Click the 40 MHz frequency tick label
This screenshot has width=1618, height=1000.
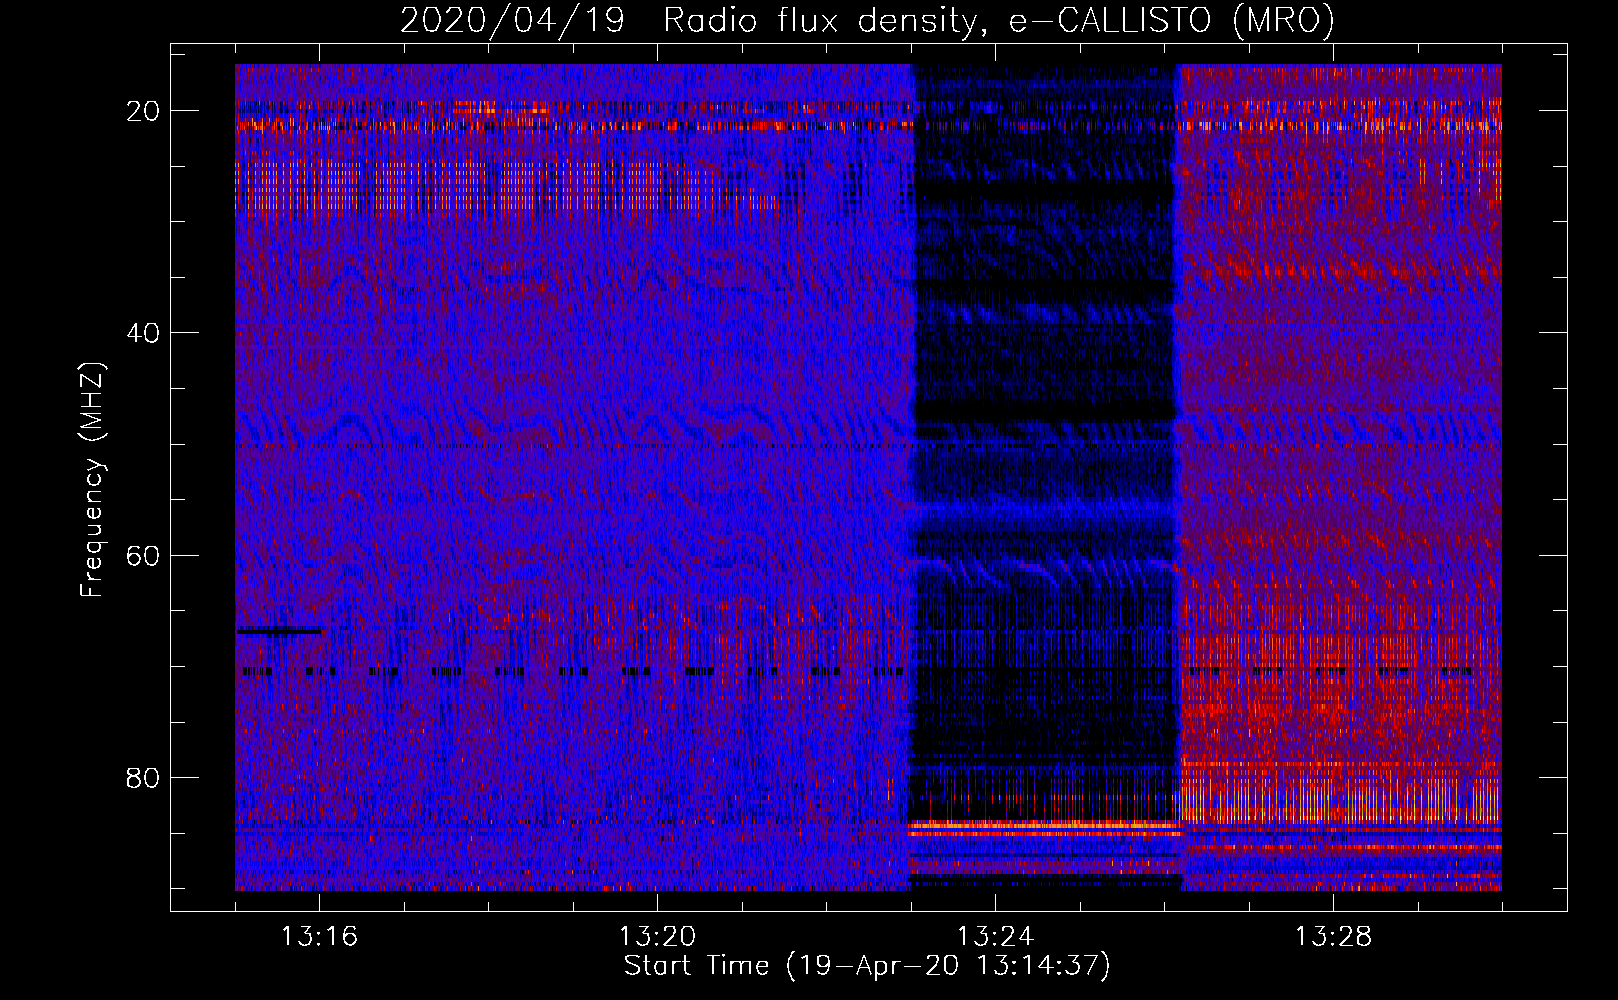143,333
